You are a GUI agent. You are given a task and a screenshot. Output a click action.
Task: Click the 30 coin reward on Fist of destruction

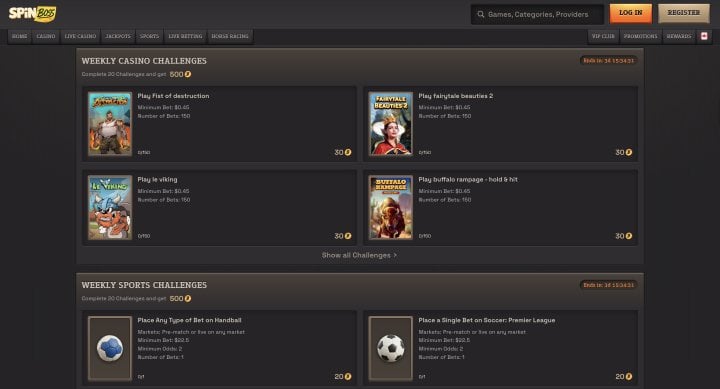pyautogui.click(x=343, y=152)
